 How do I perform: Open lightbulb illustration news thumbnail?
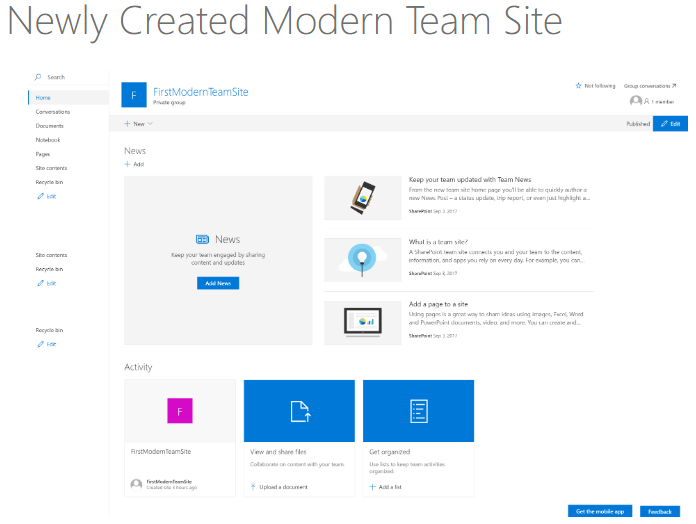363,260
